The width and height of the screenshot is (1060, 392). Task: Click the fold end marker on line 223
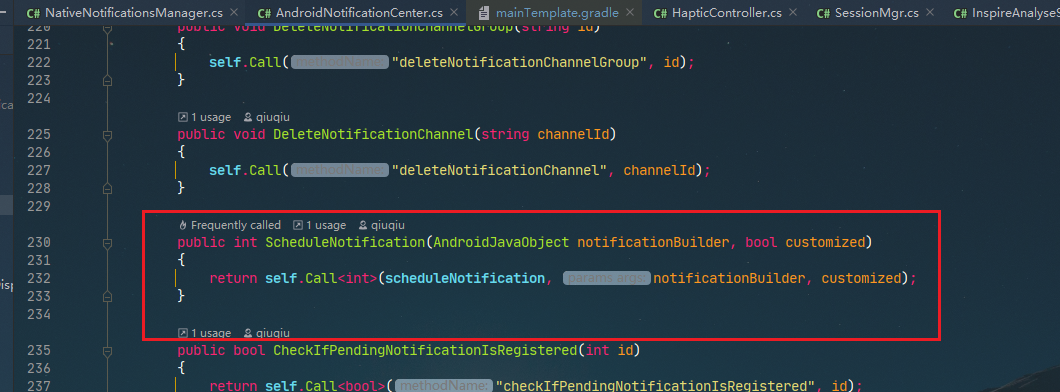click(107, 80)
